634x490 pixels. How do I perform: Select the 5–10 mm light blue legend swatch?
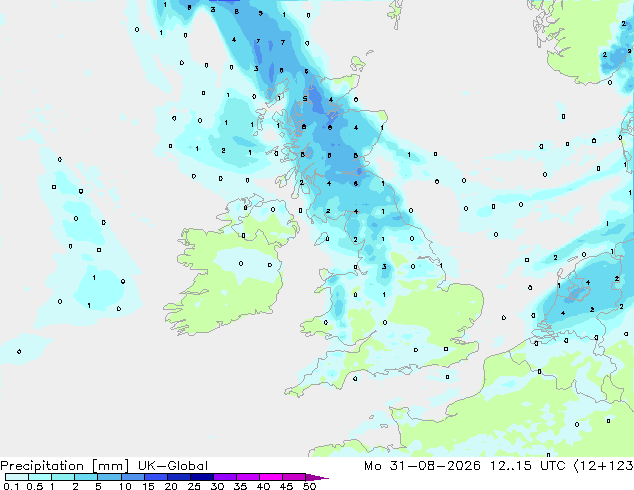(109, 477)
